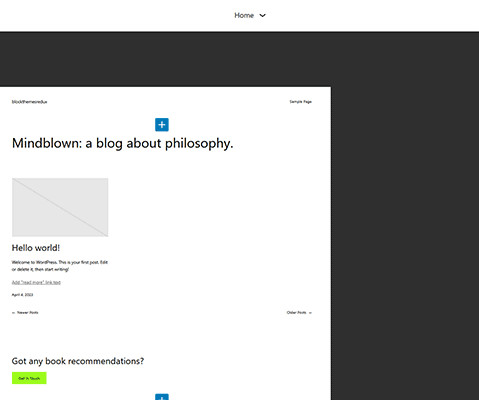Open the Hello world! post title
The height and width of the screenshot is (400, 479).
pos(36,248)
